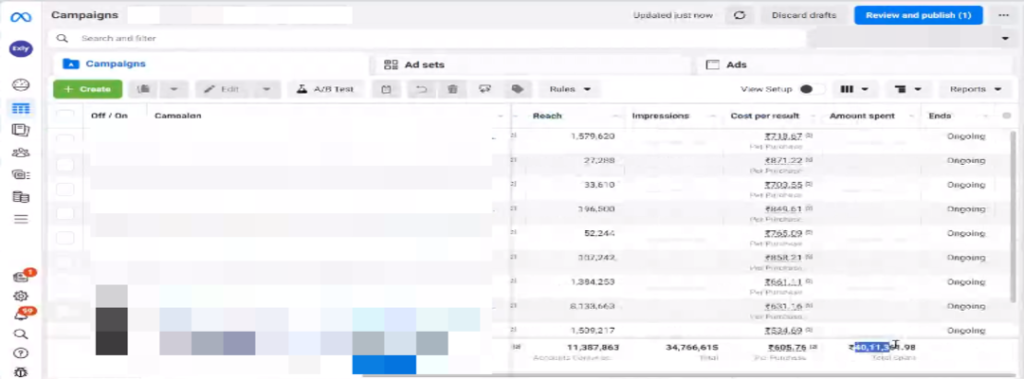Image resolution: width=1024 pixels, height=379 pixels.
Task: Open the Account overview gauge icon
Action: [21, 85]
